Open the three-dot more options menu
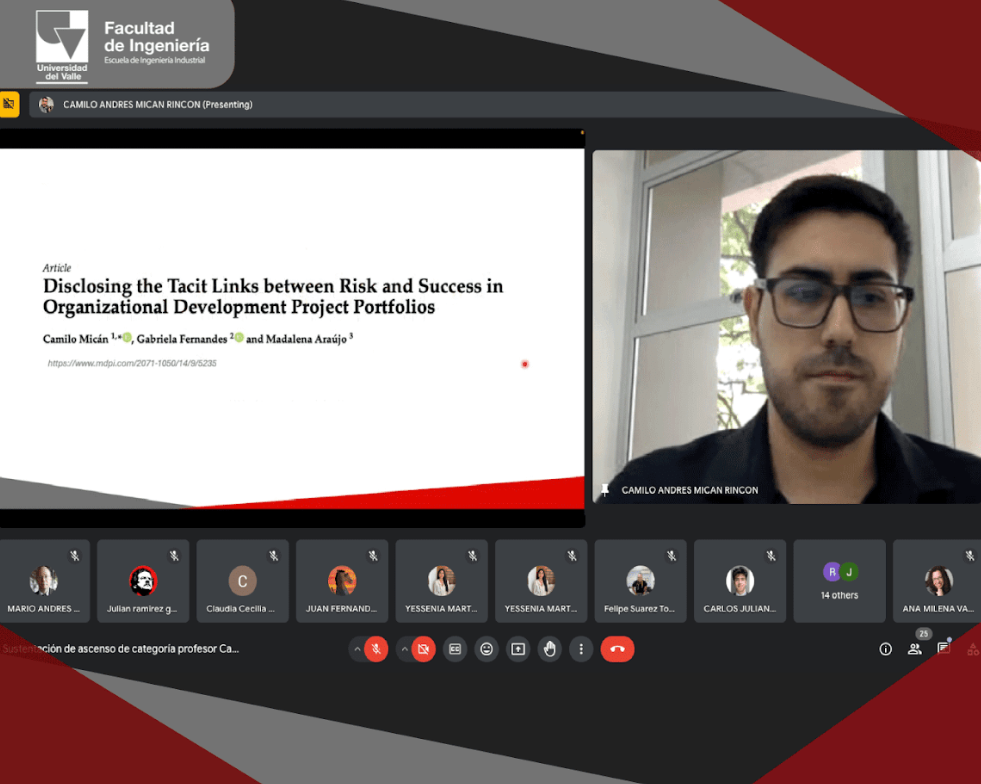981x784 pixels. pos(581,649)
